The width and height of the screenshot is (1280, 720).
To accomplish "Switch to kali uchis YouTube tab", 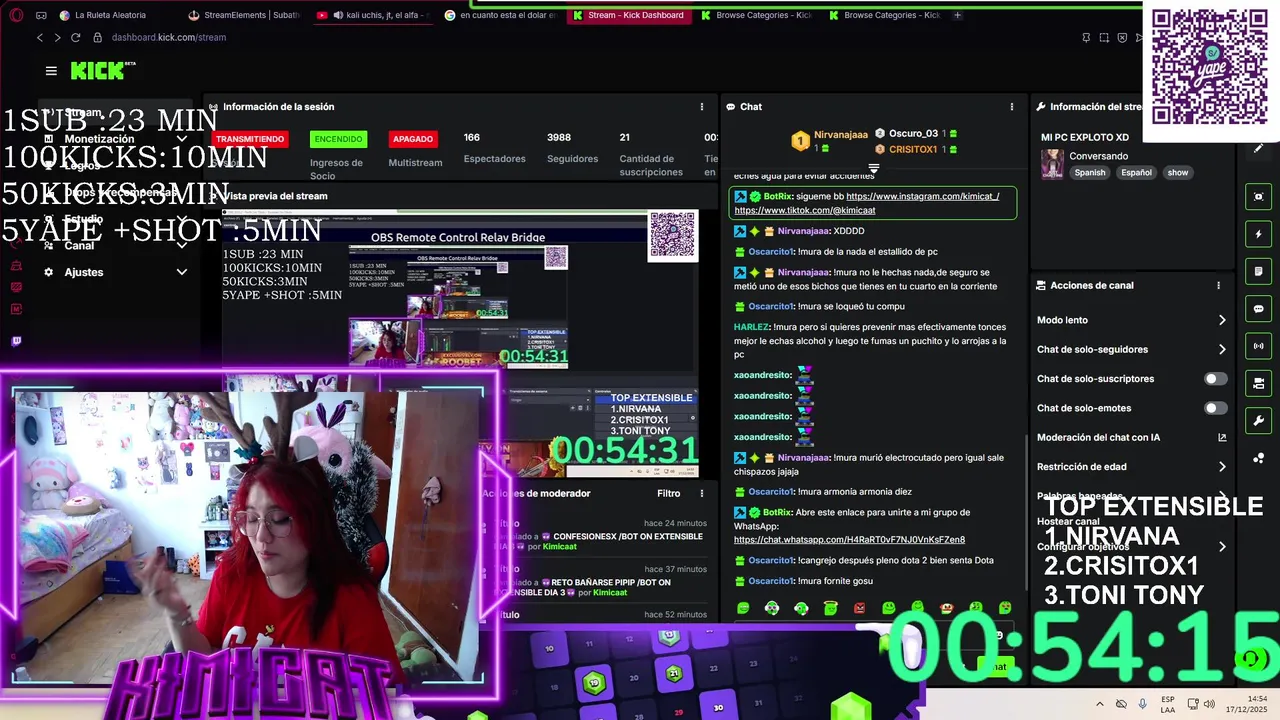I will (372, 15).
